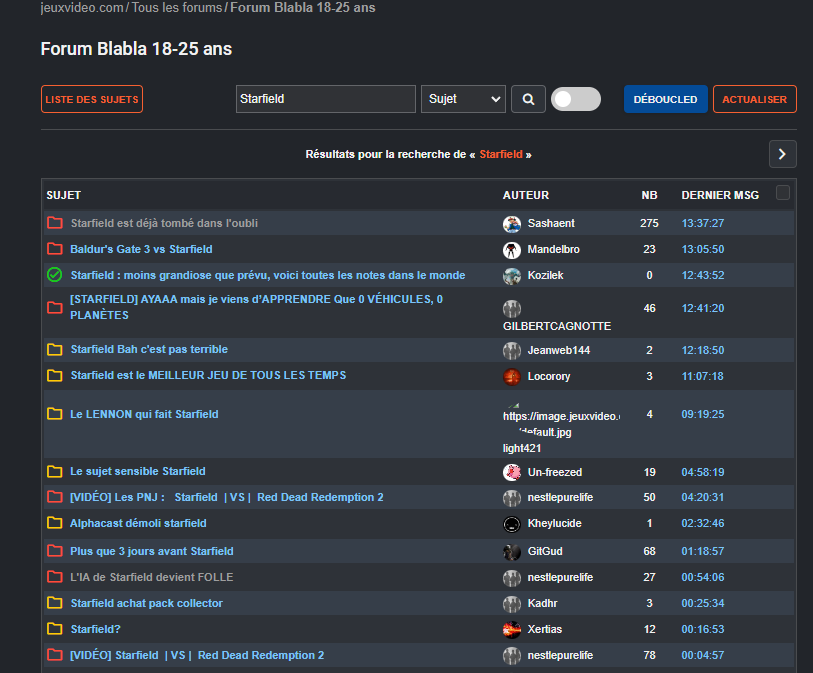Open Jeanweb144's profile avatar
The image size is (813, 673).
pyautogui.click(x=512, y=350)
